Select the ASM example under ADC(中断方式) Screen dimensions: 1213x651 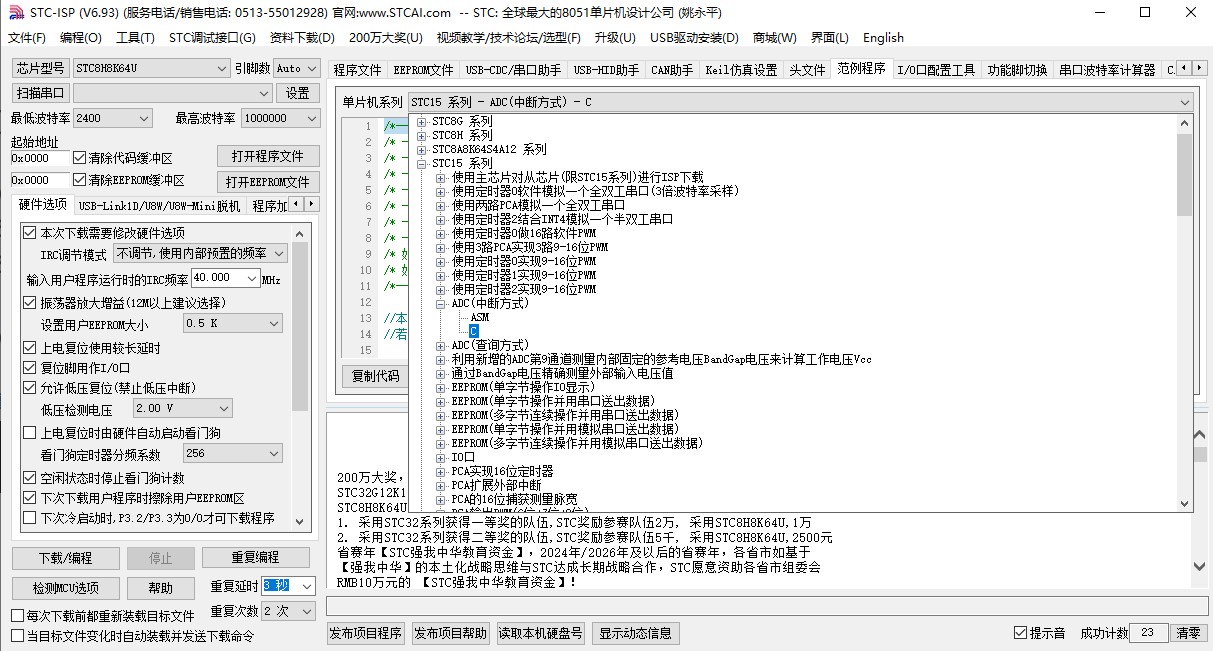pyautogui.click(x=479, y=317)
